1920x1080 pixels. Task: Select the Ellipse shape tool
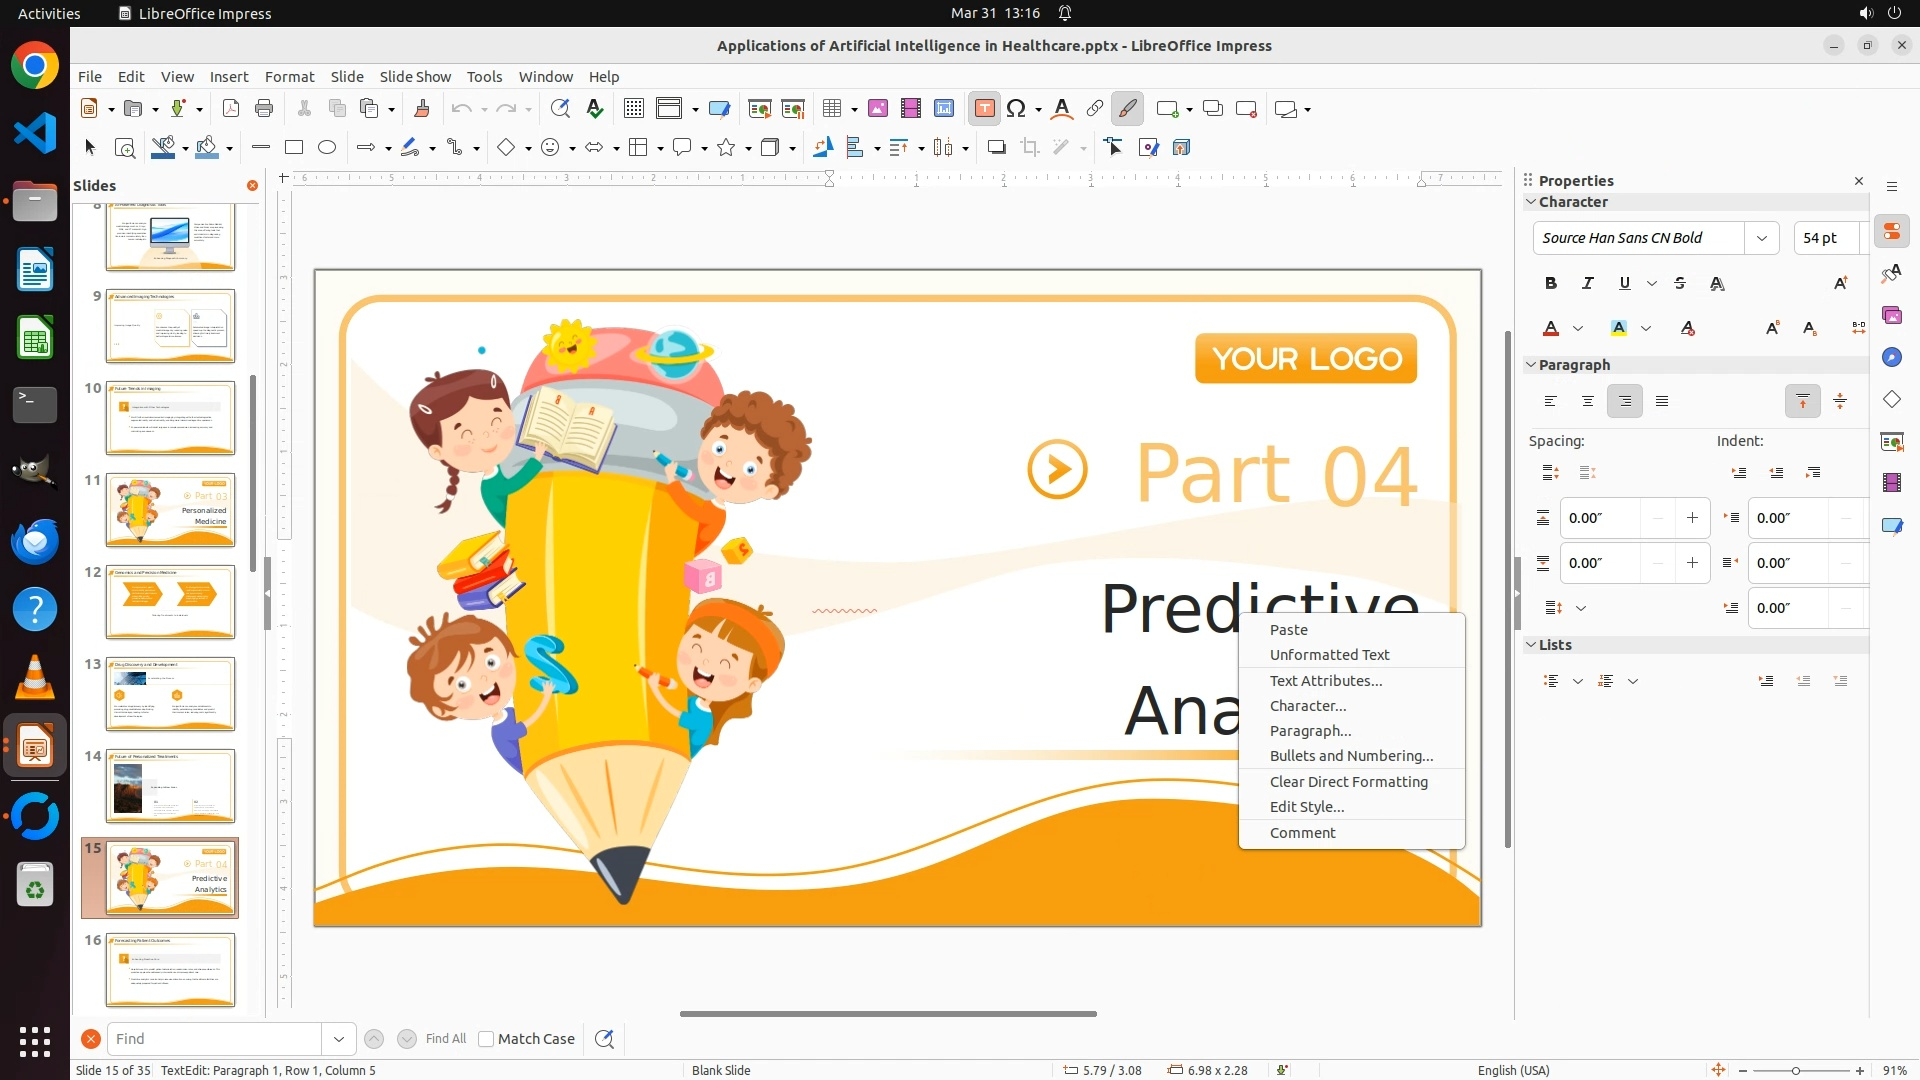pyautogui.click(x=327, y=148)
